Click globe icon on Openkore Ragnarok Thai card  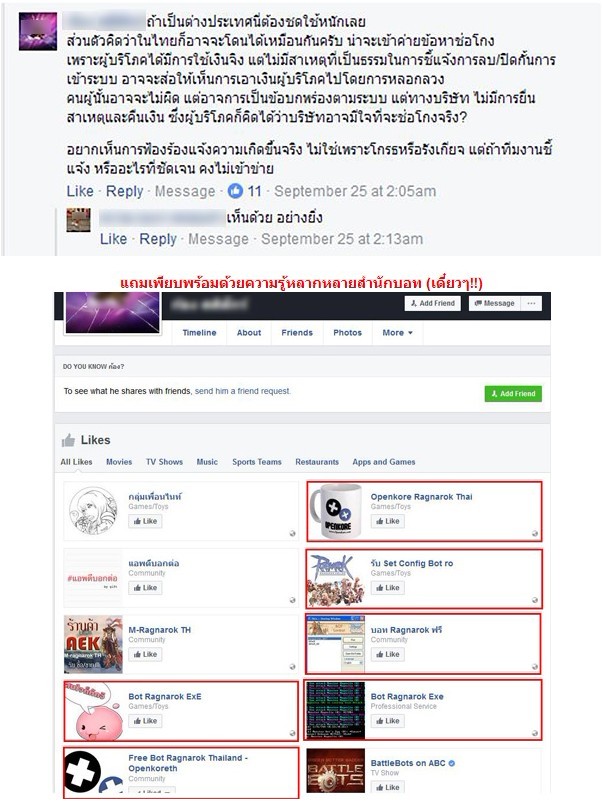[x=535, y=533]
